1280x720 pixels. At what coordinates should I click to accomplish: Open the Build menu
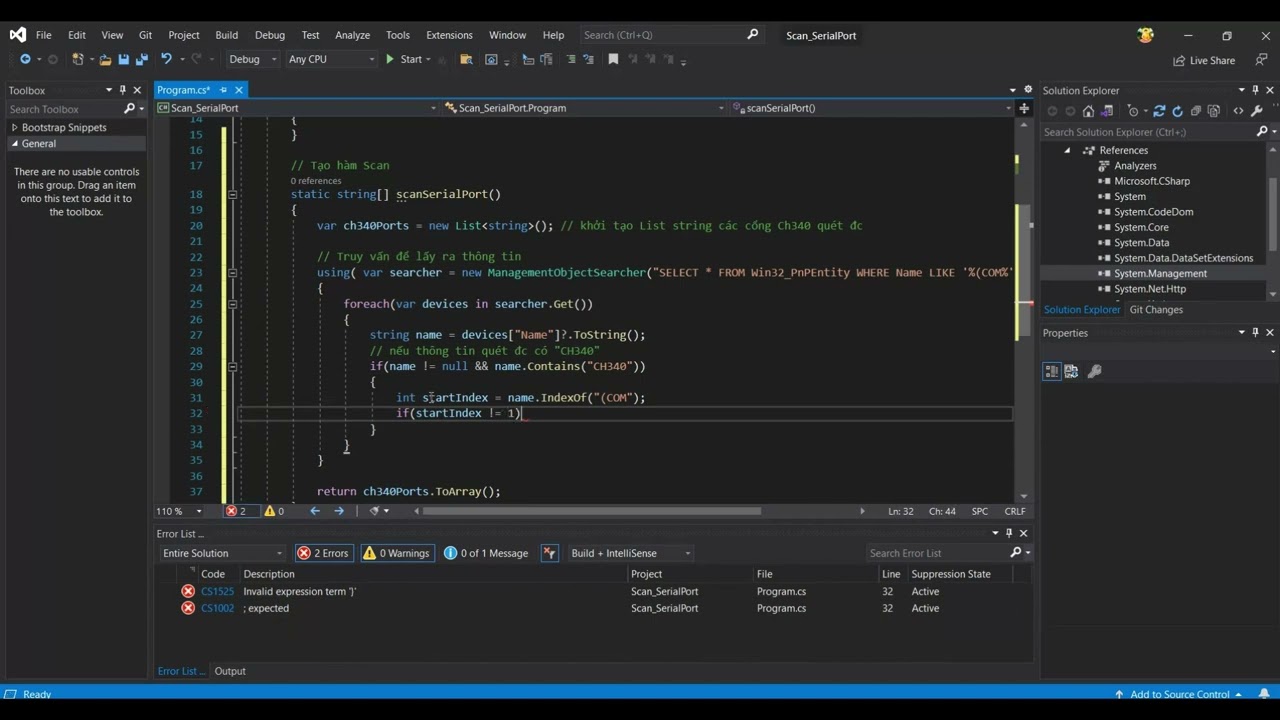tap(227, 35)
